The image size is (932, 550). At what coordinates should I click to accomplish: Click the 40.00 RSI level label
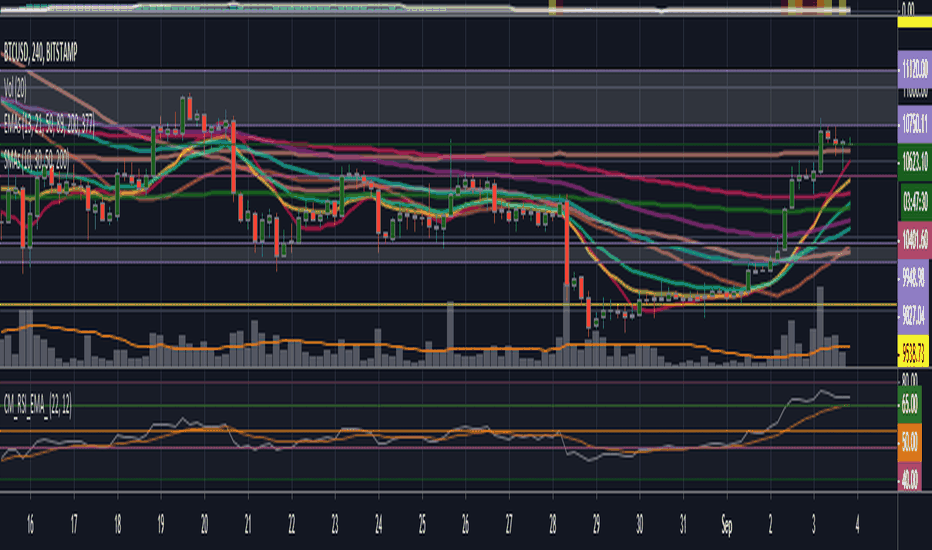tap(909, 479)
